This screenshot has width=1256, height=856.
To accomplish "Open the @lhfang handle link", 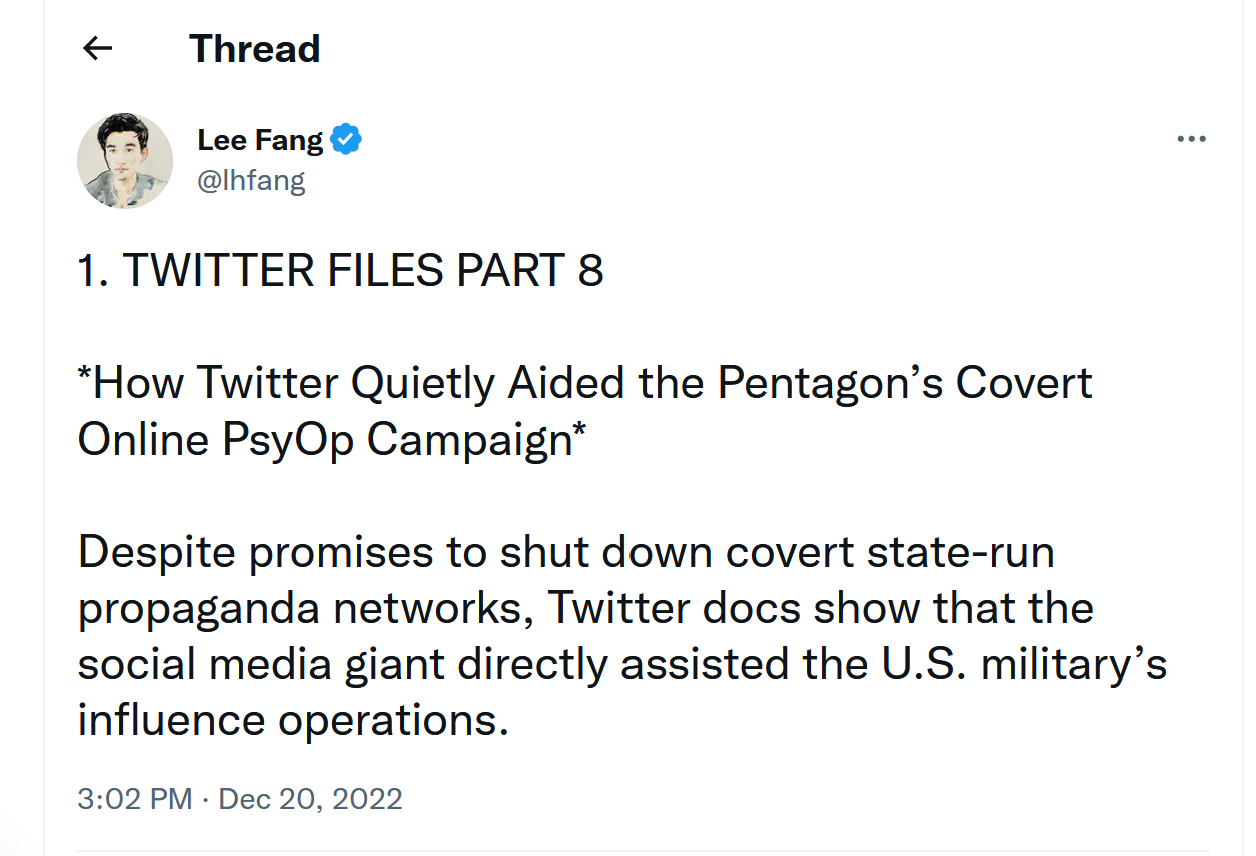I will point(251,180).
